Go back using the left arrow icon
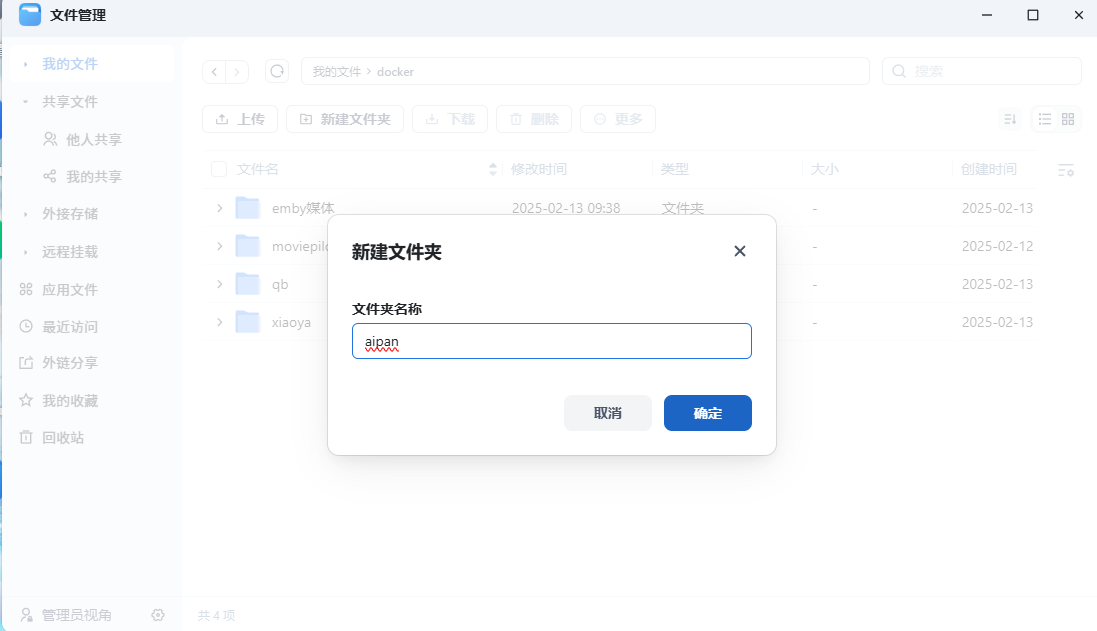 point(214,72)
